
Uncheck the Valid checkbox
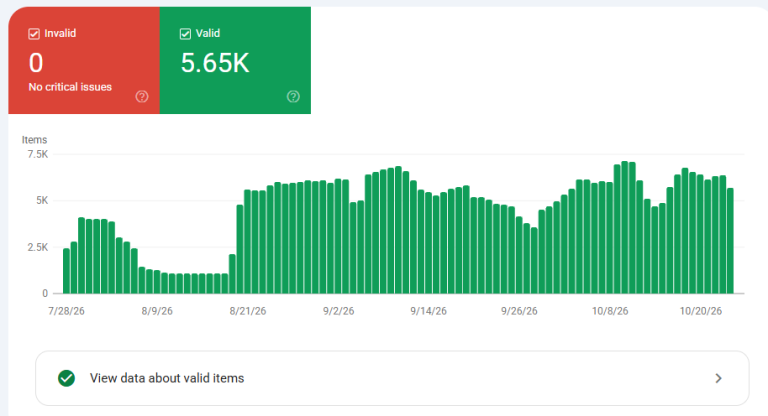[x=185, y=34]
